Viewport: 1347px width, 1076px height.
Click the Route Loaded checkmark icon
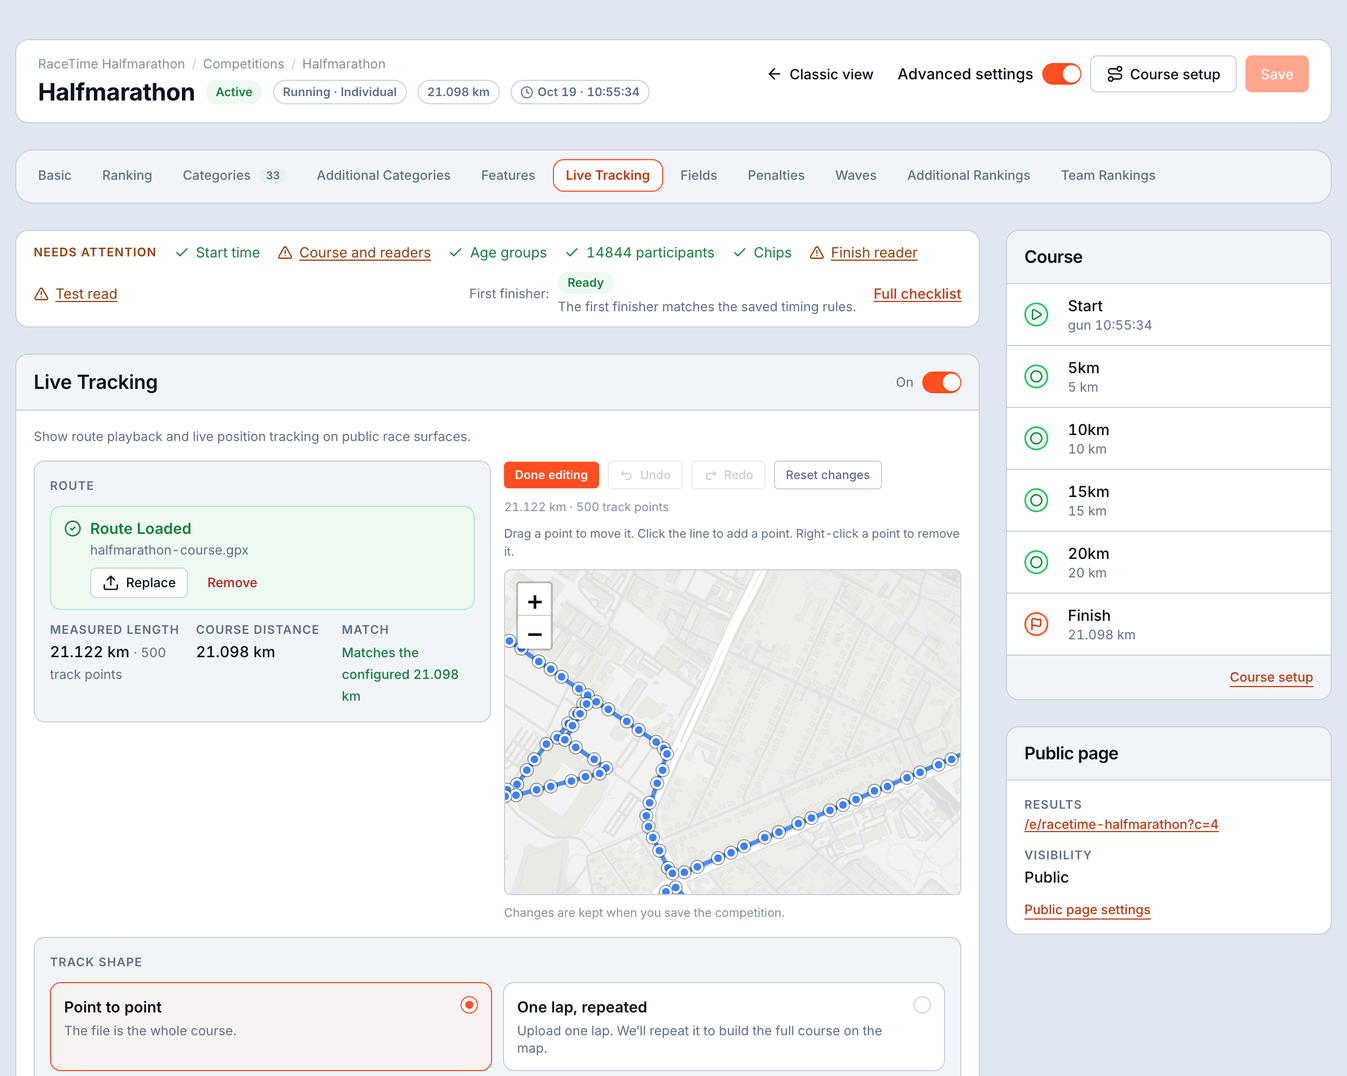pyautogui.click(x=73, y=529)
